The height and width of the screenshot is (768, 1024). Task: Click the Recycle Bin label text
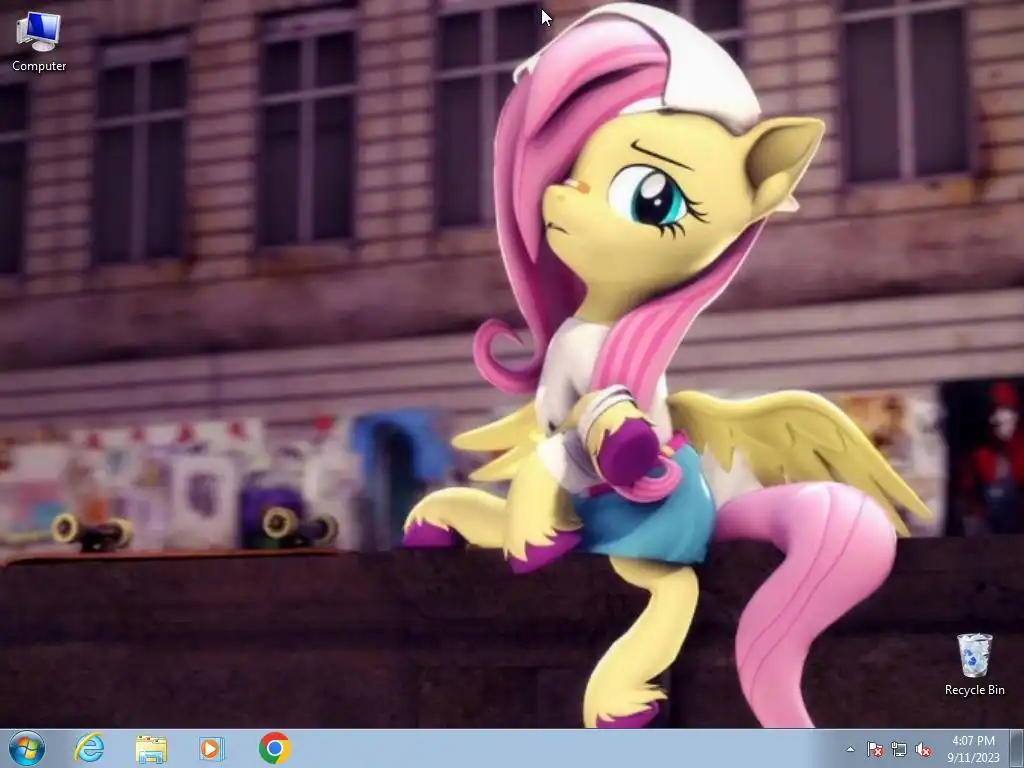click(974, 690)
